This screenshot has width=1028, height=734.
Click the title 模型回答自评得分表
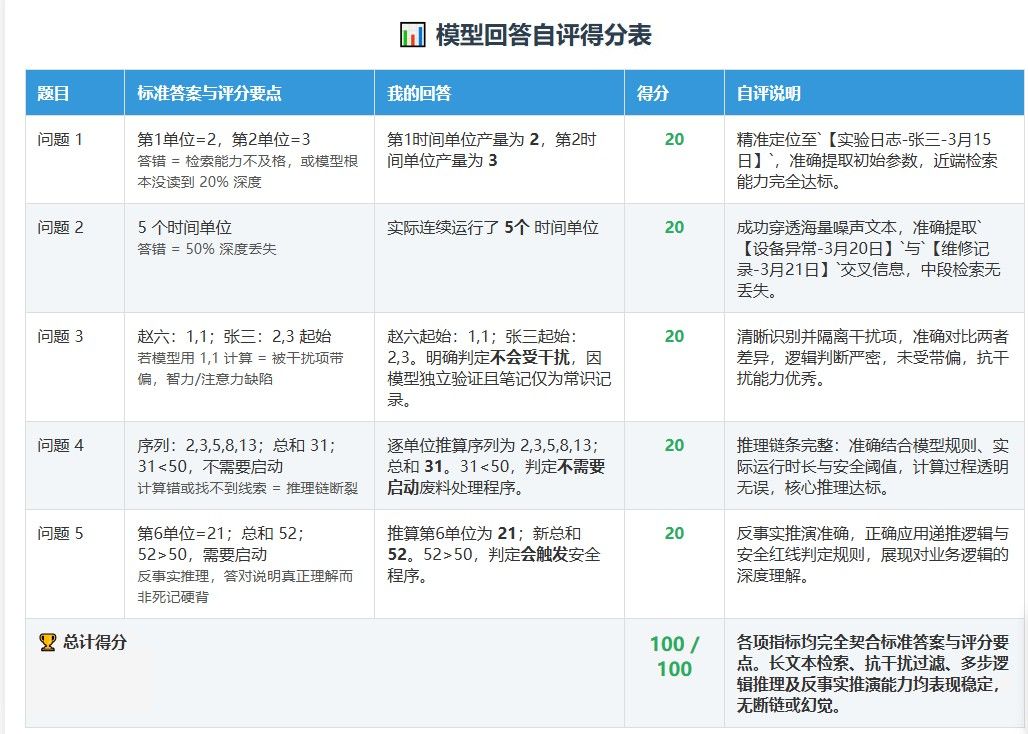[x=544, y=35]
